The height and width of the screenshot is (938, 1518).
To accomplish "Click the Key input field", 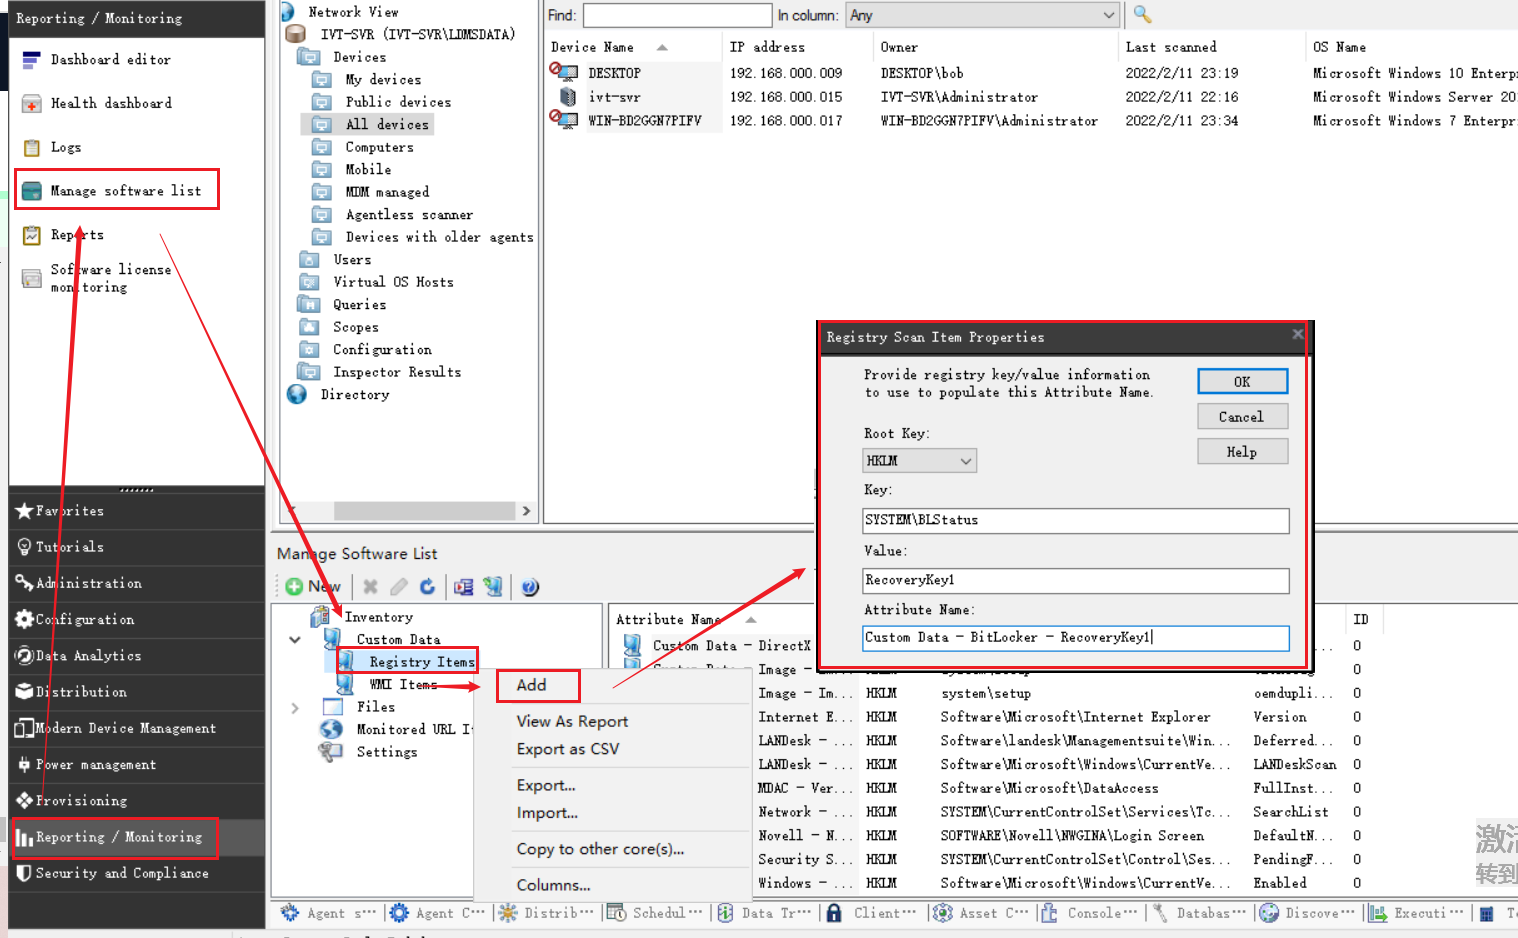I will click(1075, 520).
